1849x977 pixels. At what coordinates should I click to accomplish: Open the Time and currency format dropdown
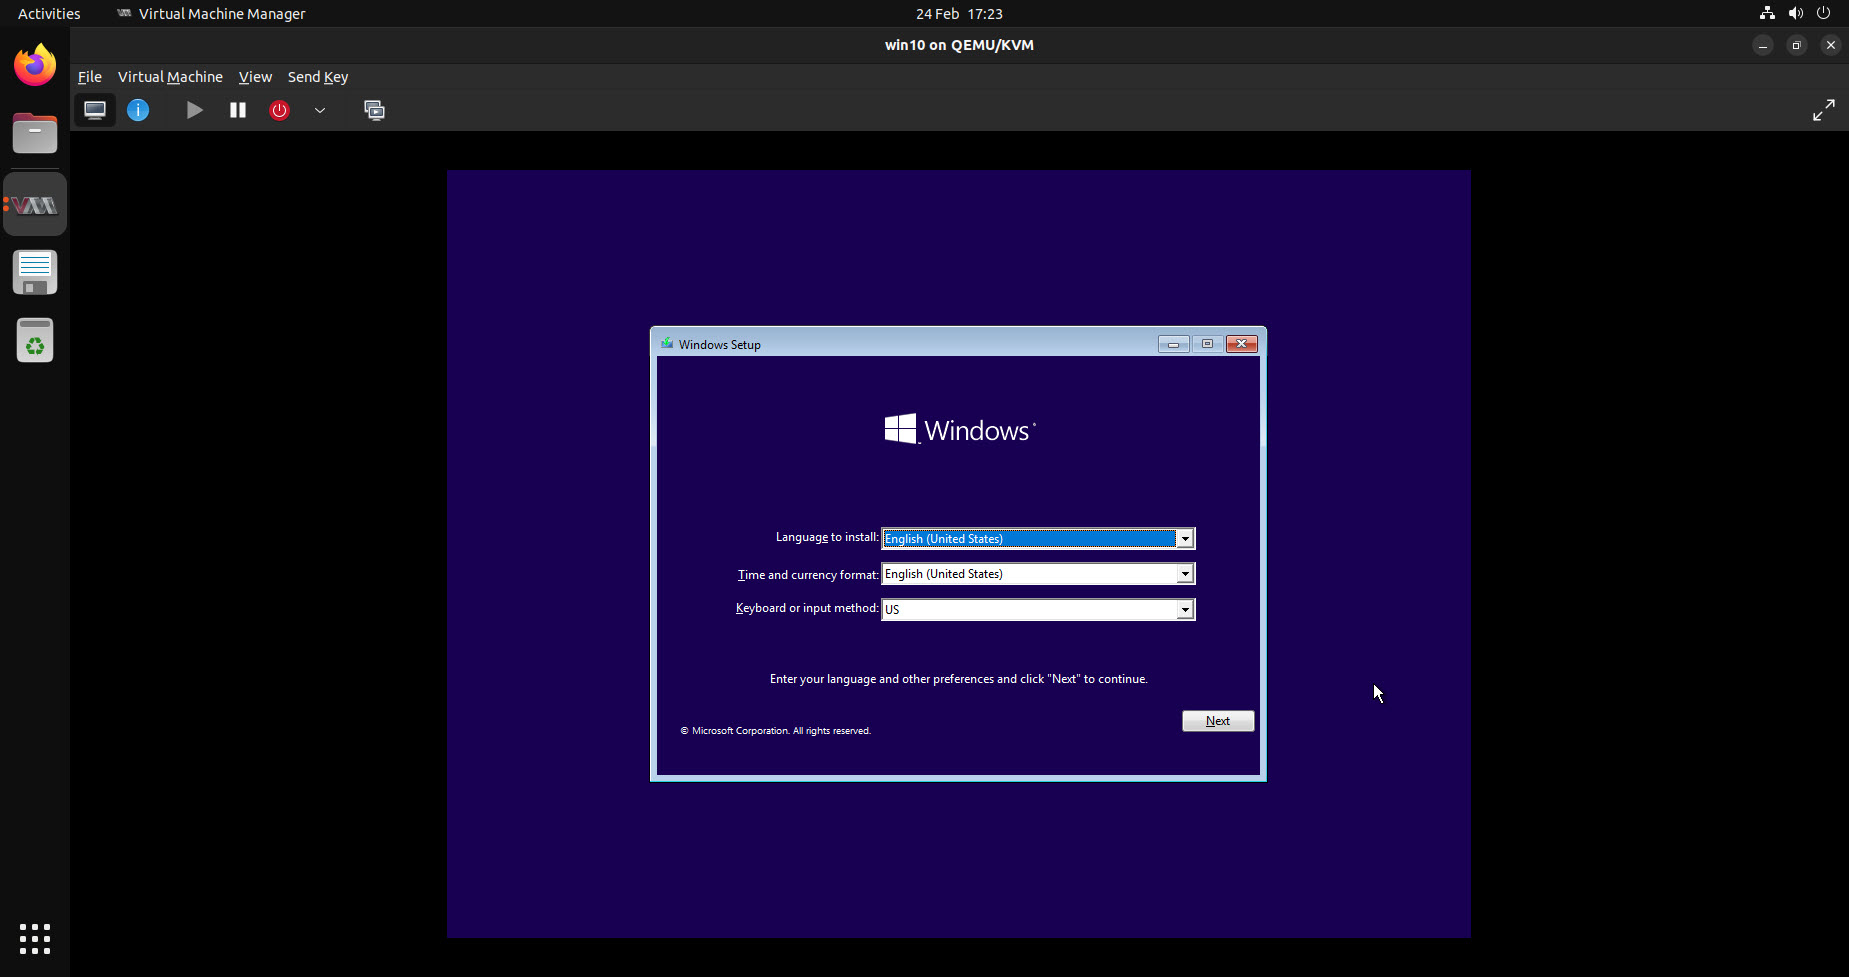pos(1185,573)
